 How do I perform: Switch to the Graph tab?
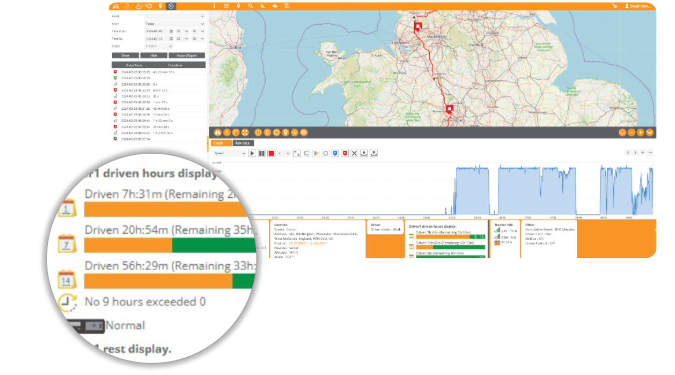[x=219, y=143]
